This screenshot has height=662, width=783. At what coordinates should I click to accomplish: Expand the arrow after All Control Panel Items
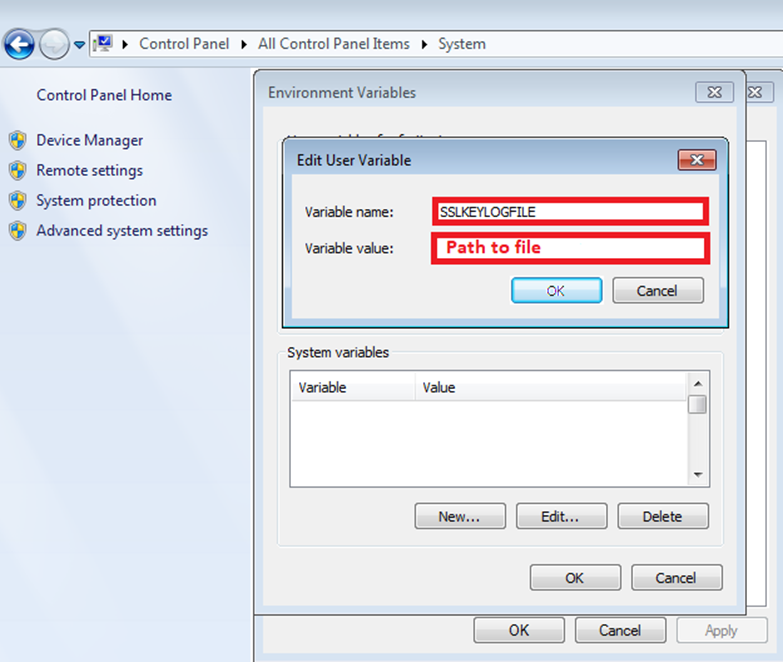point(425,44)
